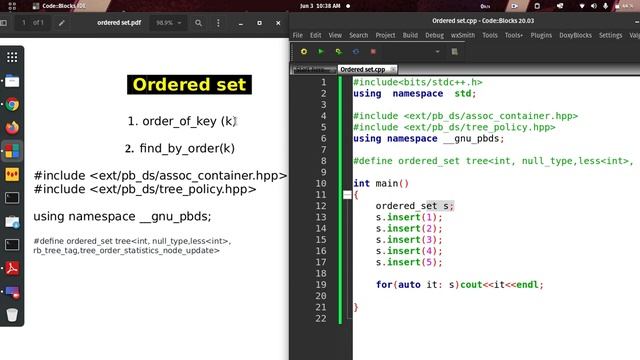Run the program with green play icon
This screenshot has width=640, height=360.
click(x=321, y=51)
